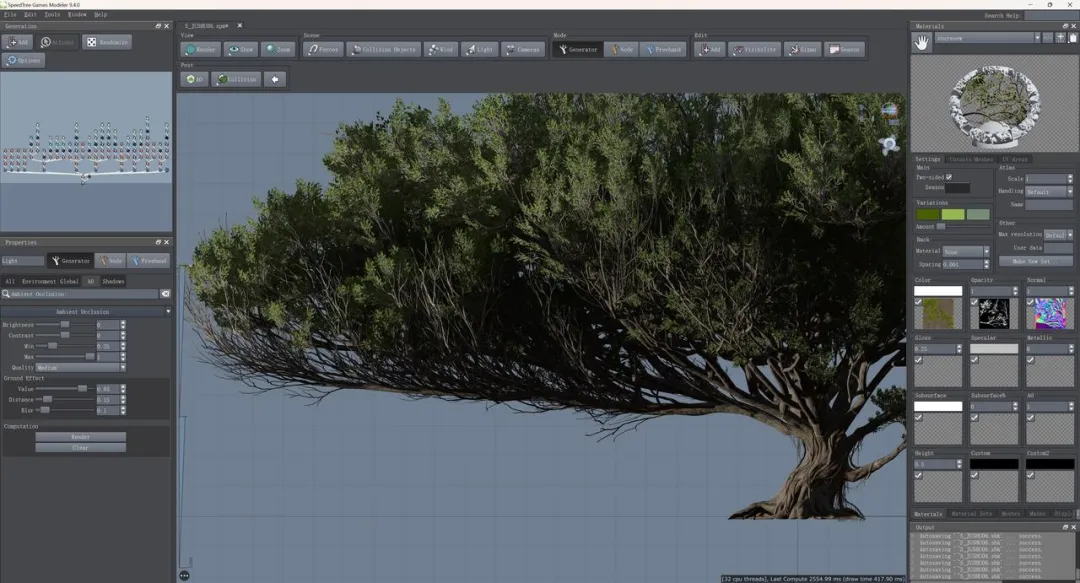This screenshot has width=1080, height=583.
Task: Click the Forces tool in Scene toolbar
Action: pyautogui.click(x=324, y=49)
